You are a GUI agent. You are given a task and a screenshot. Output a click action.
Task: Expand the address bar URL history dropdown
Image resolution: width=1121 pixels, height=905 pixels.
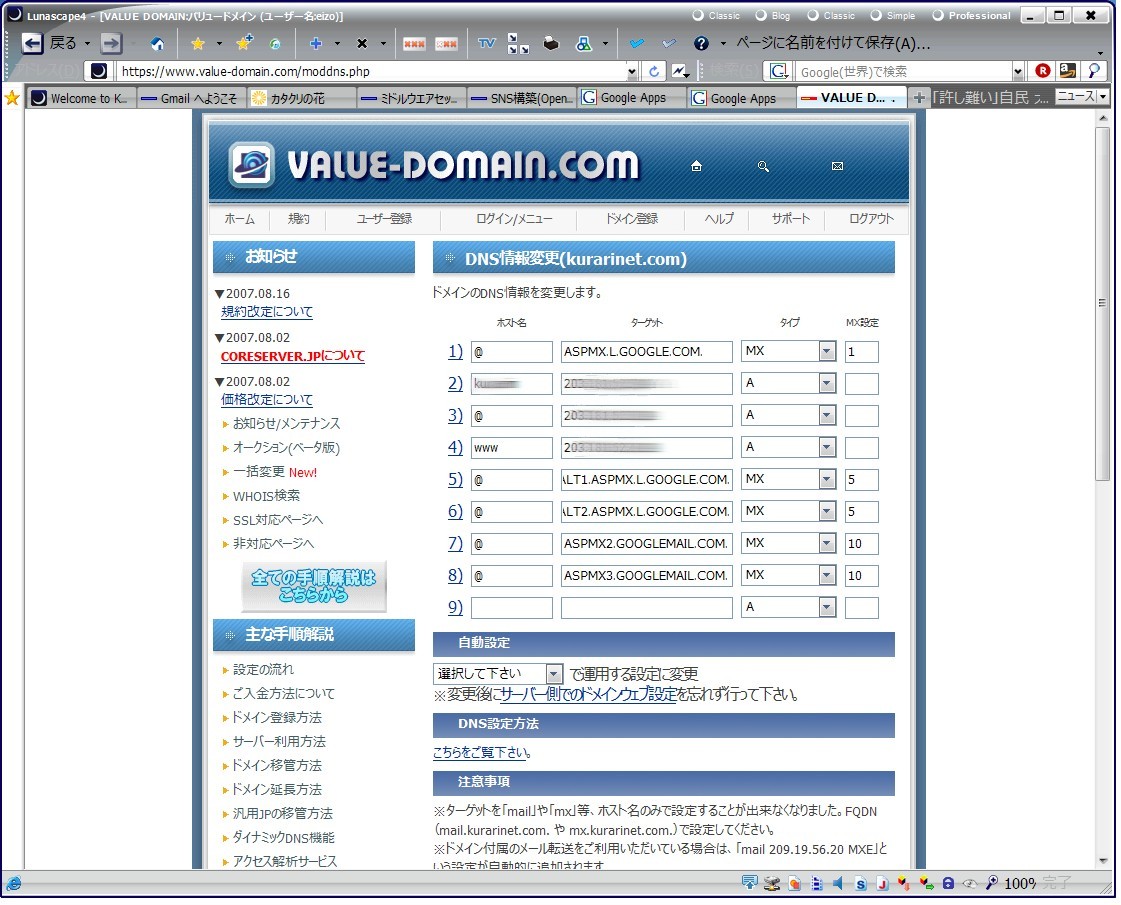pyautogui.click(x=631, y=71)
